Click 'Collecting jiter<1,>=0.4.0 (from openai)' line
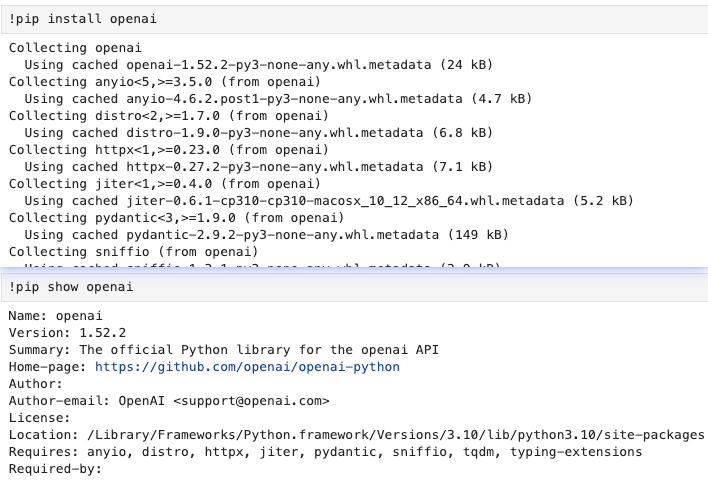This screenshot has height=484, width=708. point(165,184)
